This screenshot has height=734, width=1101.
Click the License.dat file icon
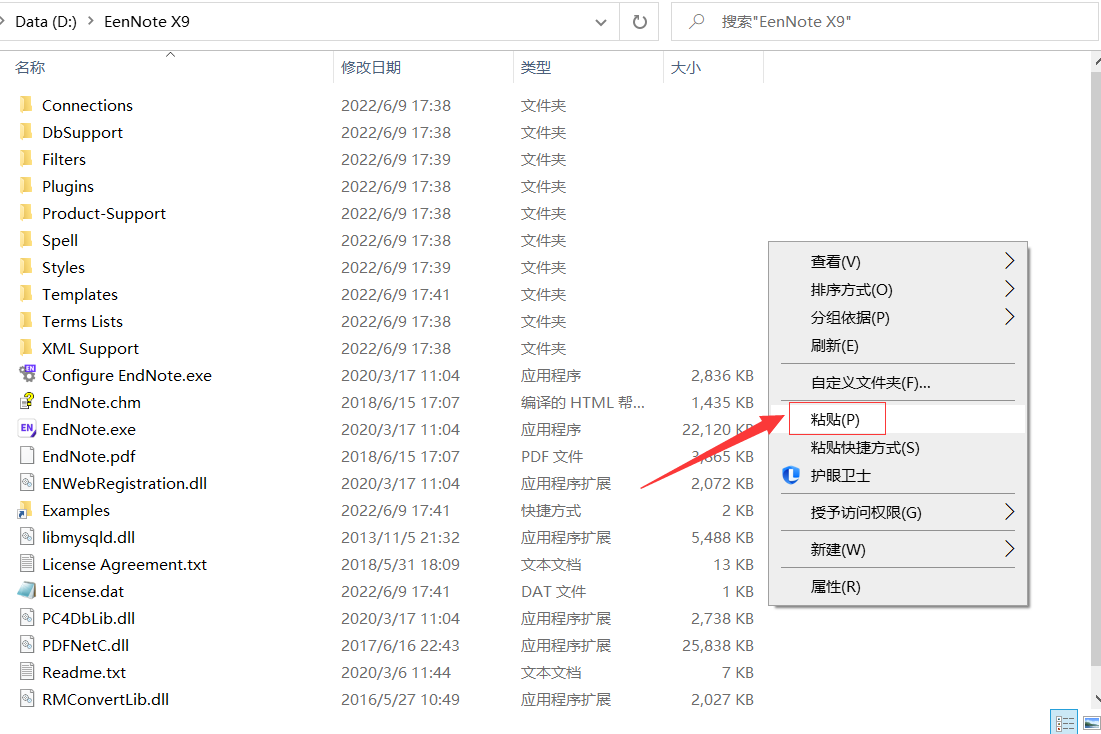[x=27, y=591]
